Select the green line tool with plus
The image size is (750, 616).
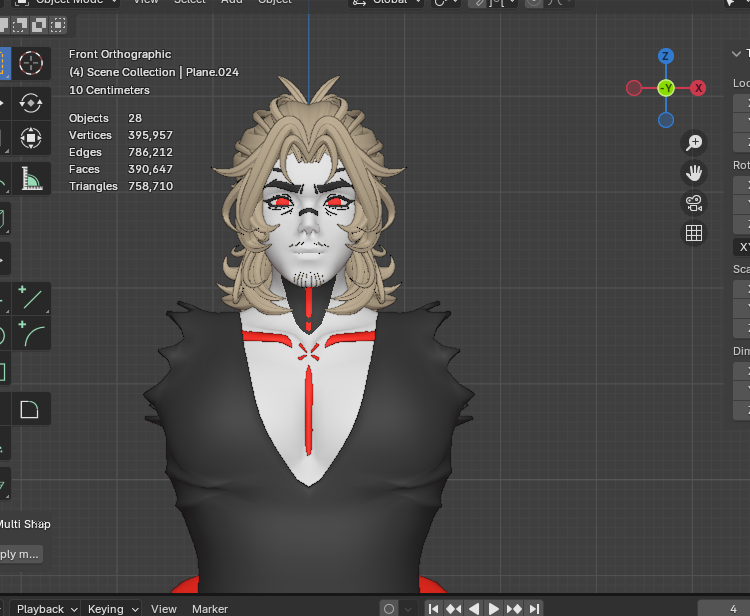31,298
